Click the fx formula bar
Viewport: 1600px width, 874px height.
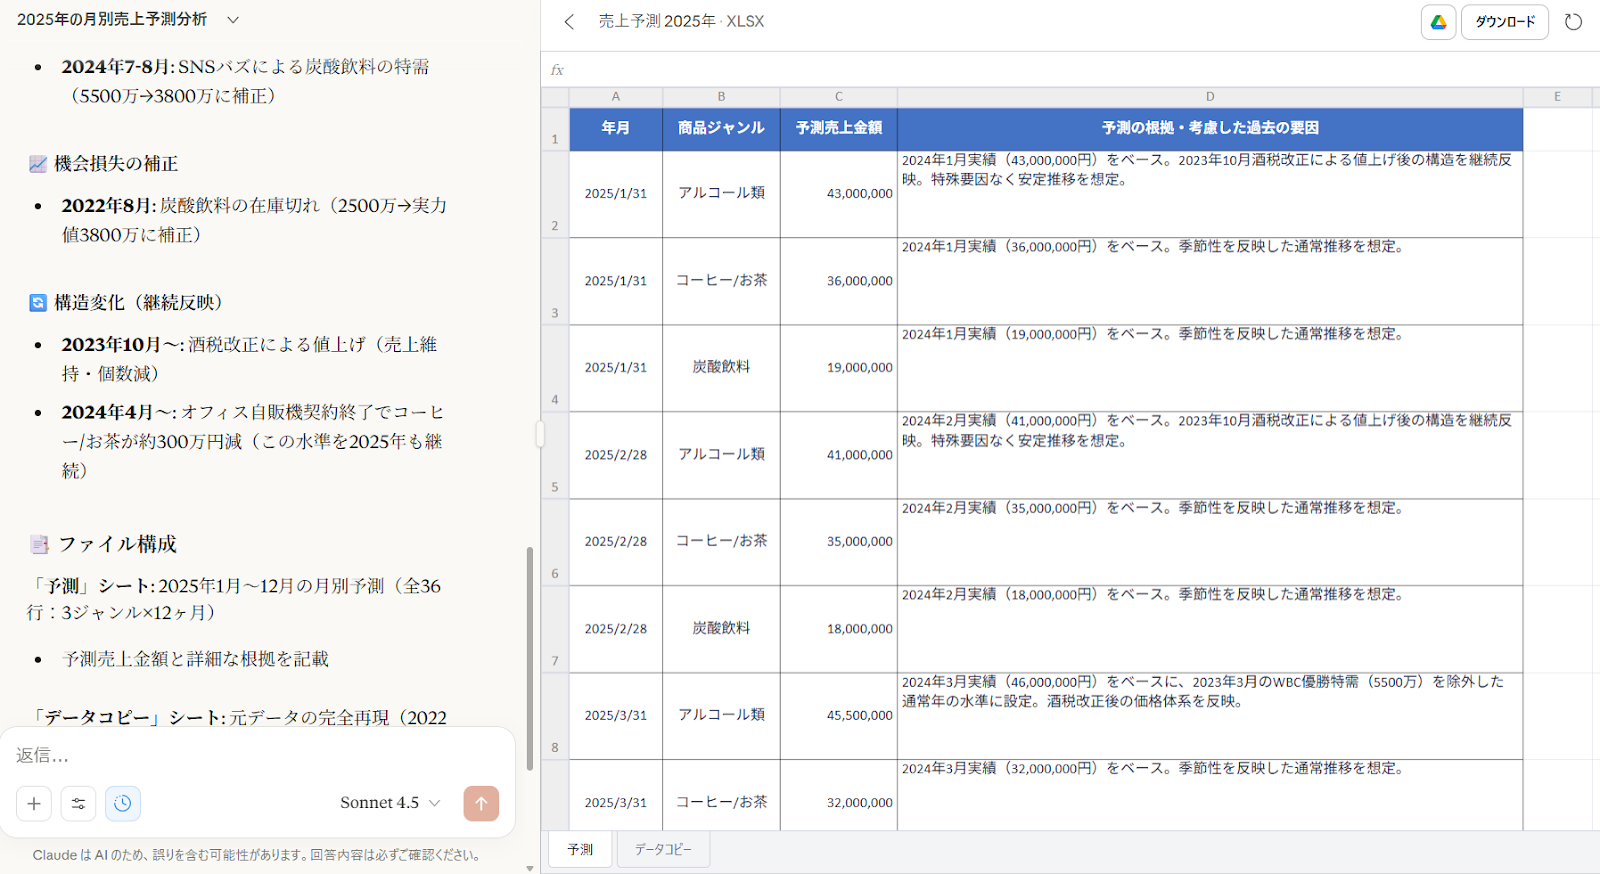click(1070, 70)
